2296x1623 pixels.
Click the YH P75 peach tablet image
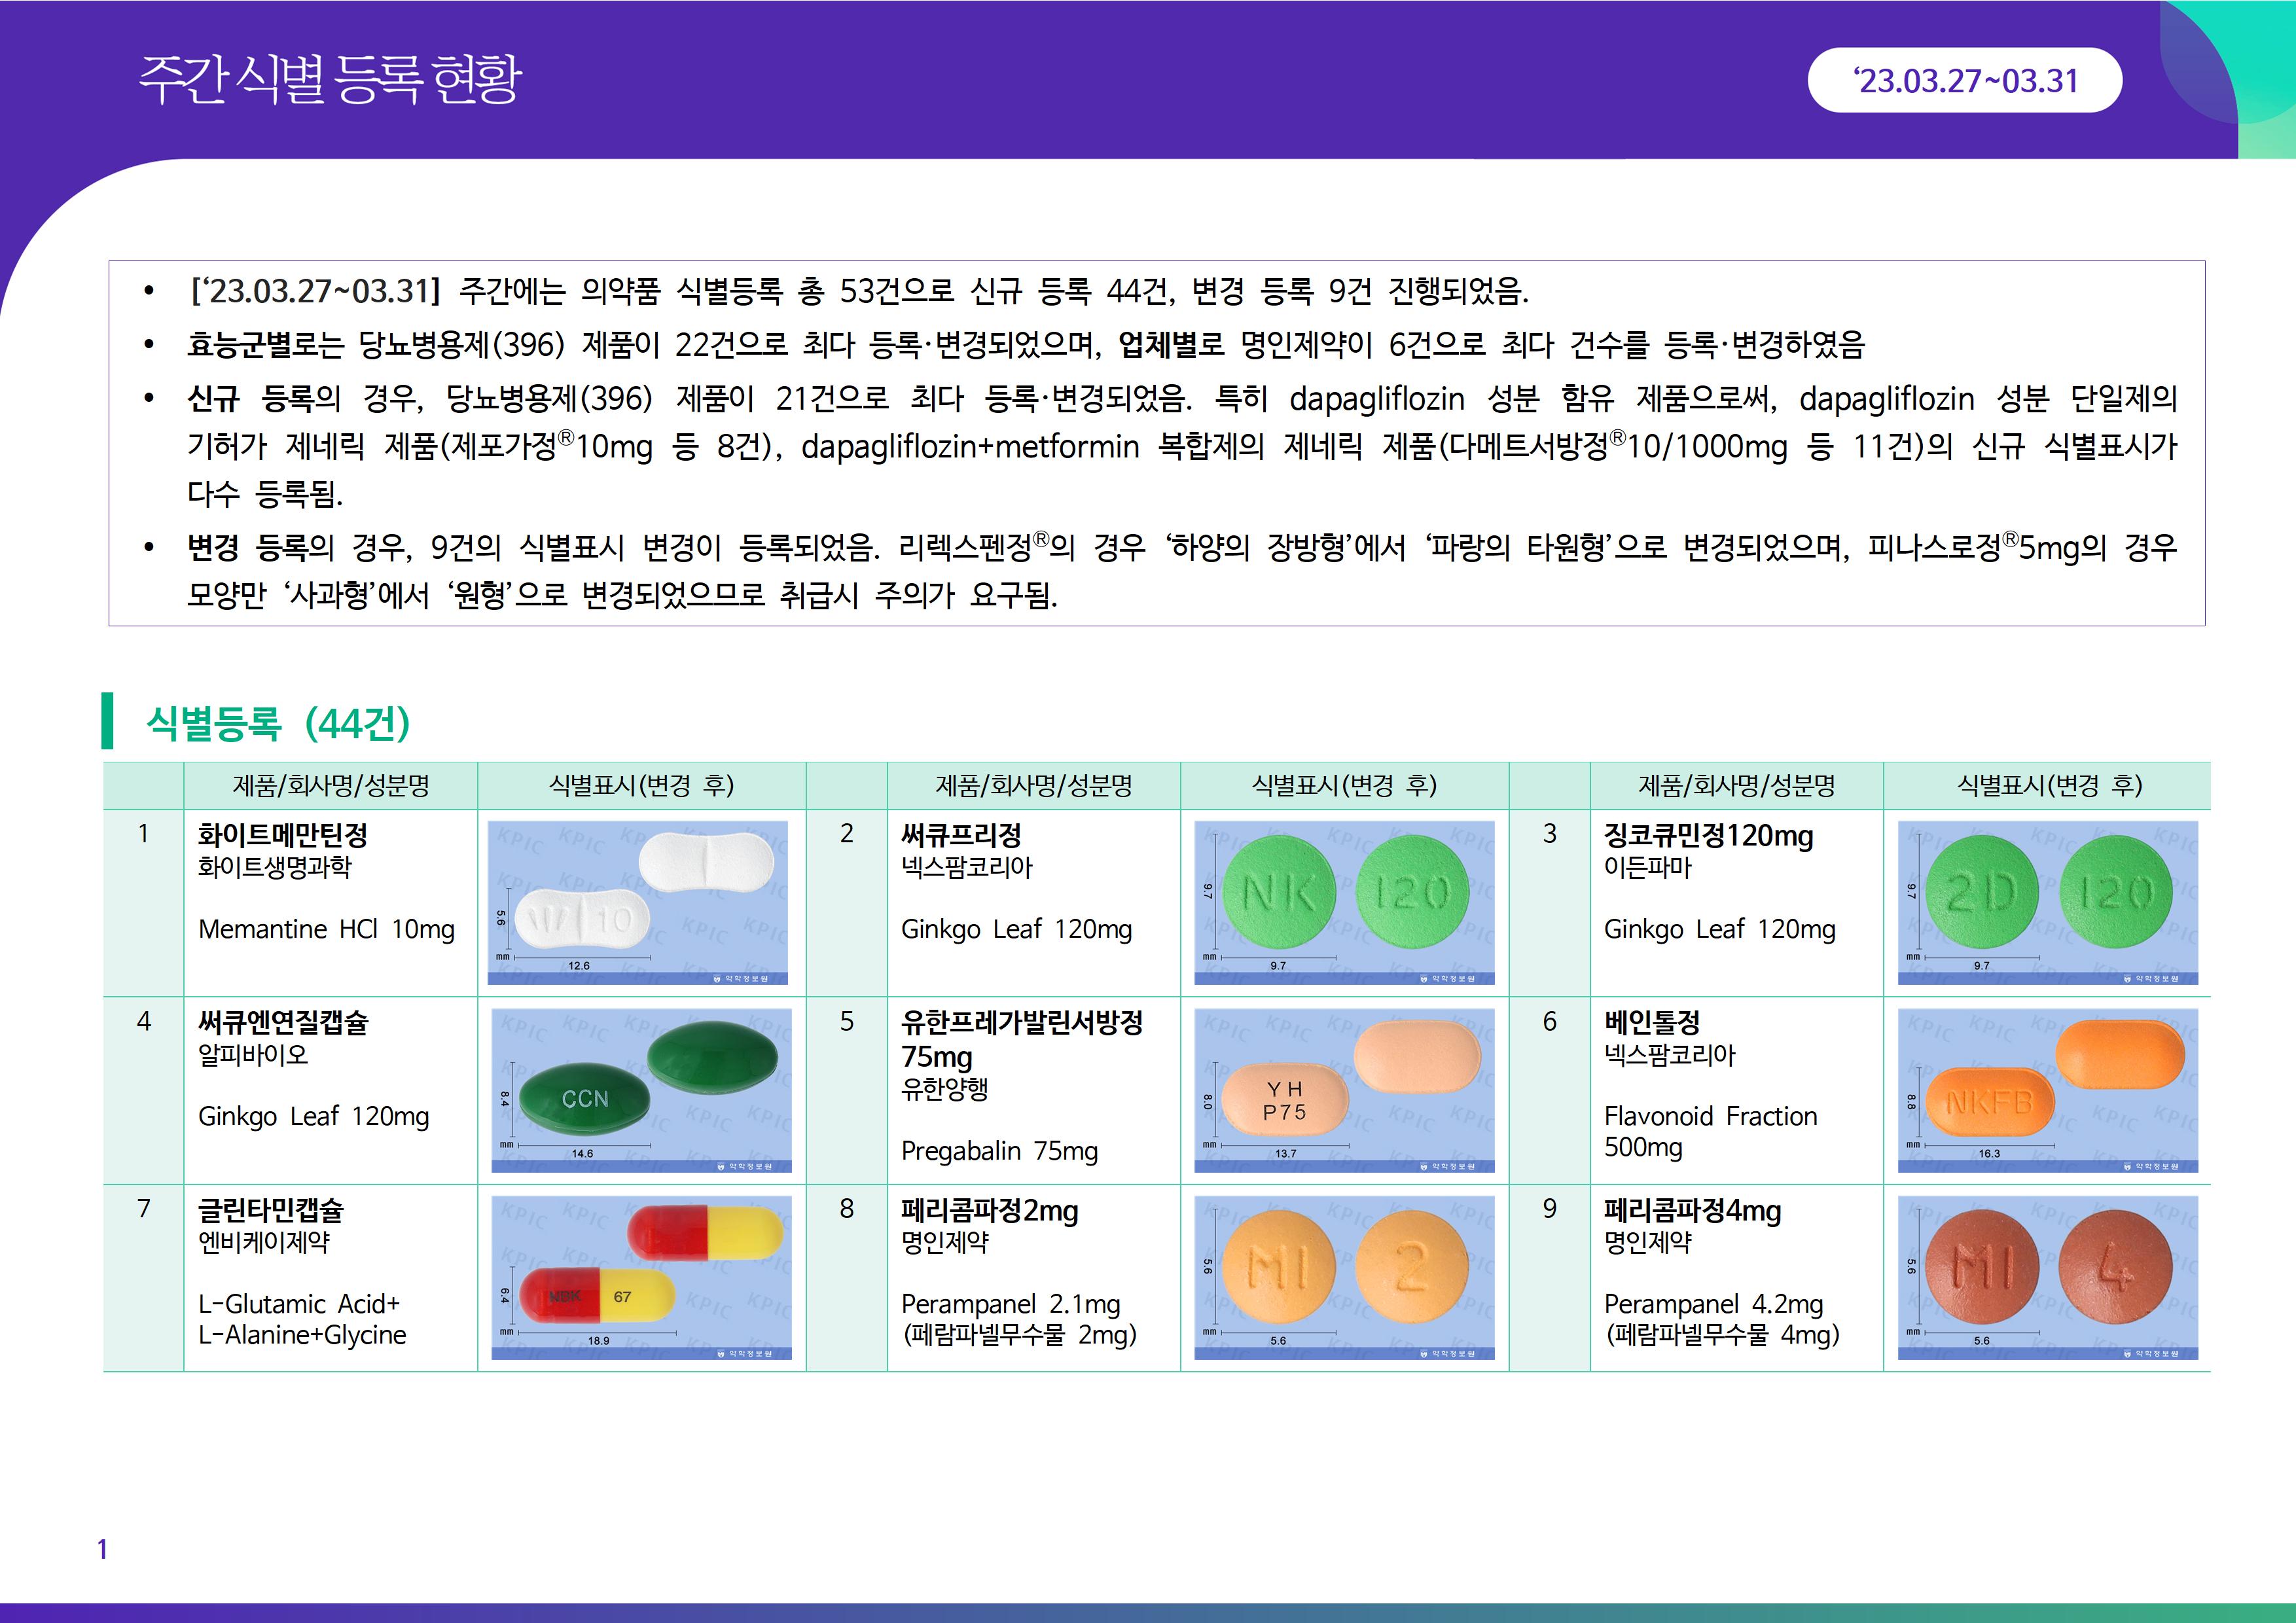click(1344, 1089)
